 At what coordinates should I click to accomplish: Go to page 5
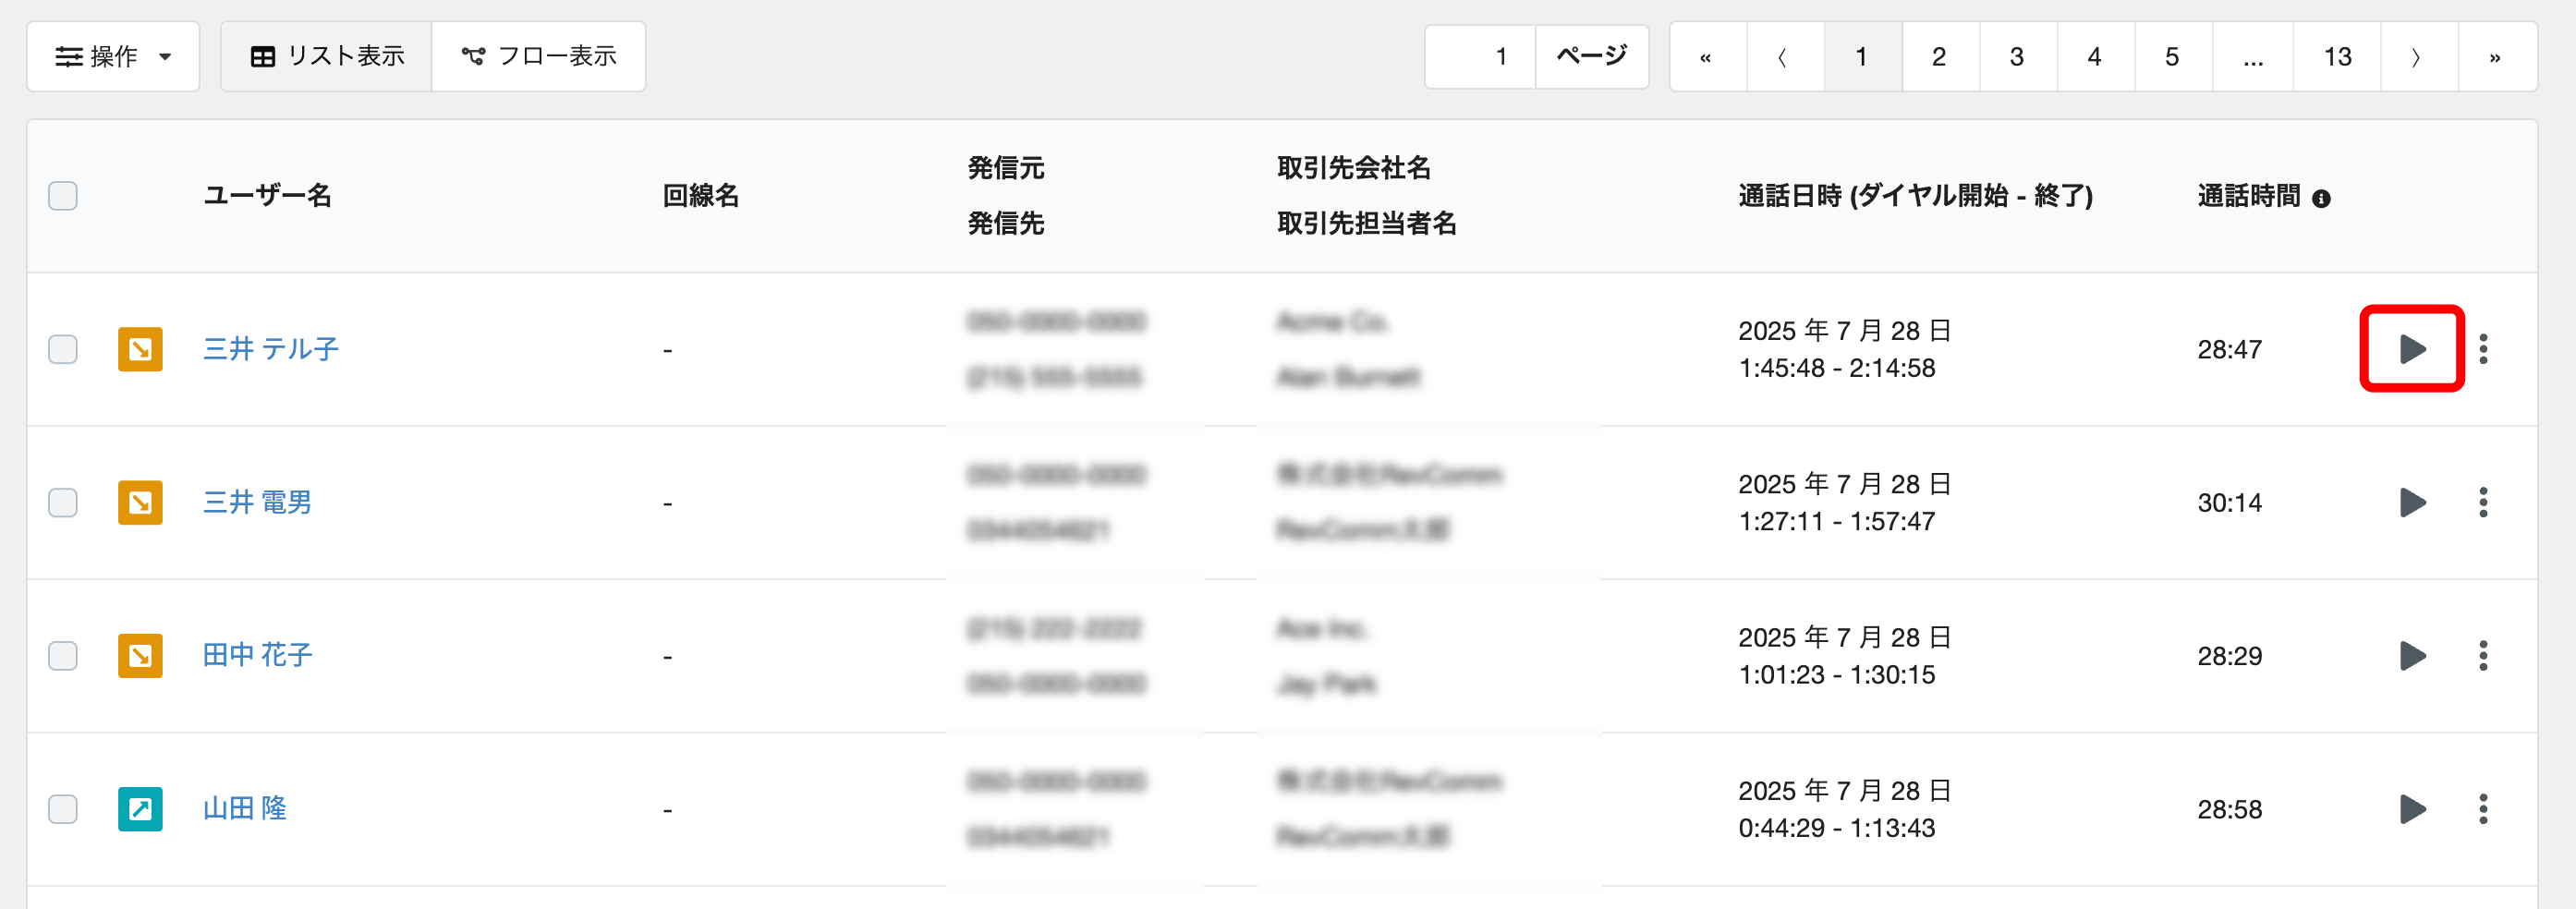[2173, 57]
